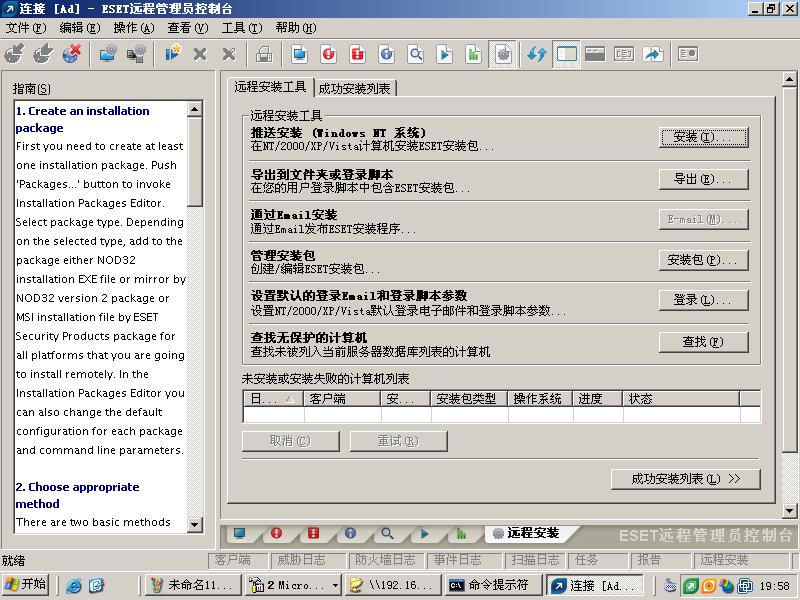
Task: Open the '2 Micro...' taskbar group dropdown
Action: point(335,585)
